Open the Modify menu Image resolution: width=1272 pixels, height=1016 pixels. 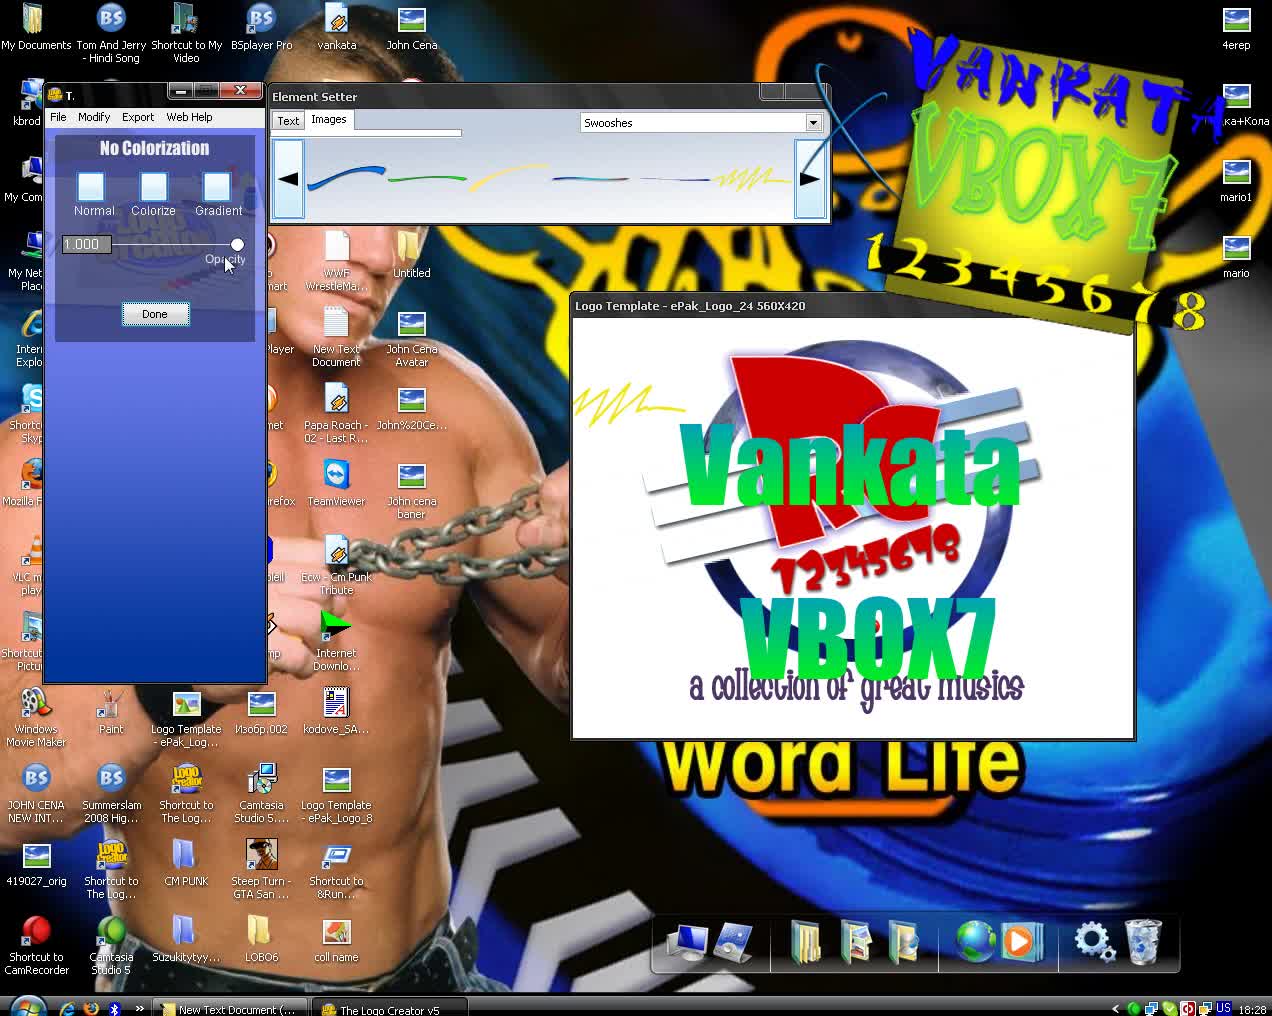(x=94, y=117)
